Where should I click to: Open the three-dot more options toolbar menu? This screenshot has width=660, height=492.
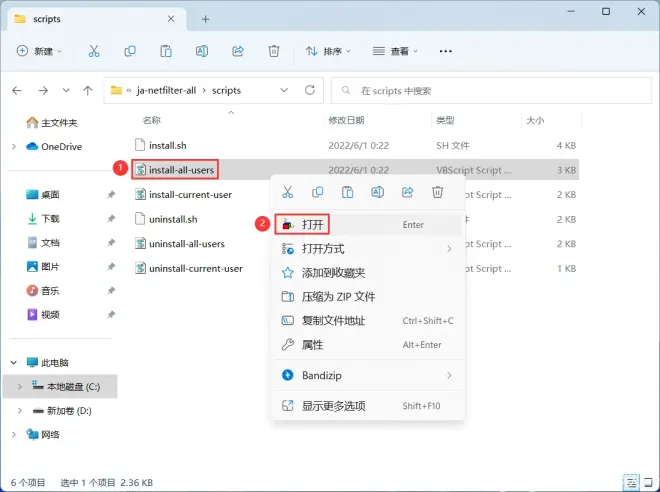445,51
